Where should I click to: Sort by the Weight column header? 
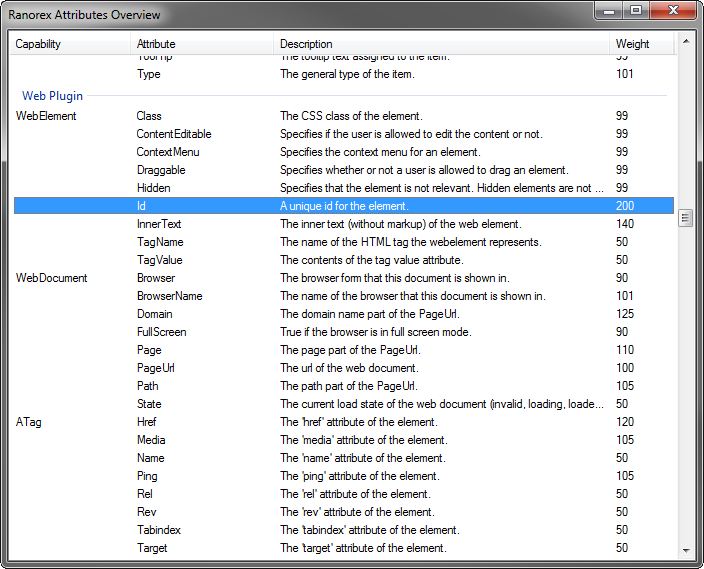tap(642, 44)
